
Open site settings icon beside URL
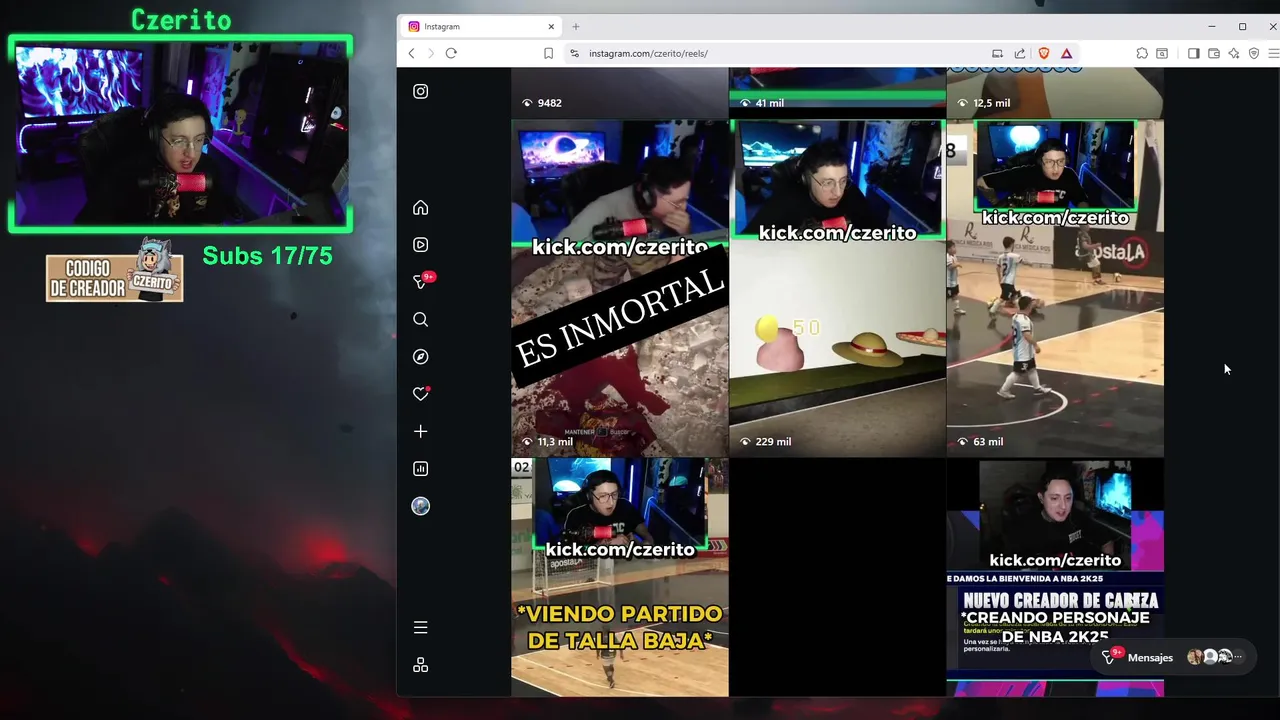(574, 53)
